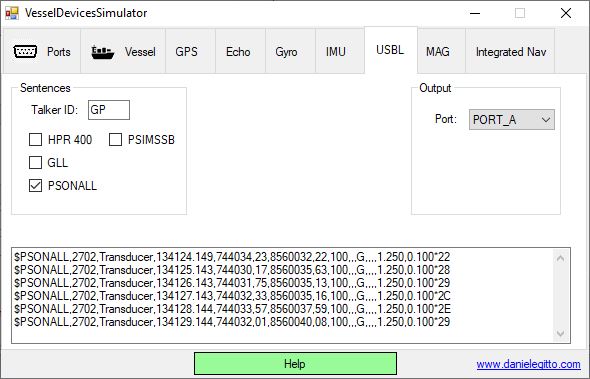The image size is (590, 379).
Task: Click scroll up arrow in output log
Action: 560,258
